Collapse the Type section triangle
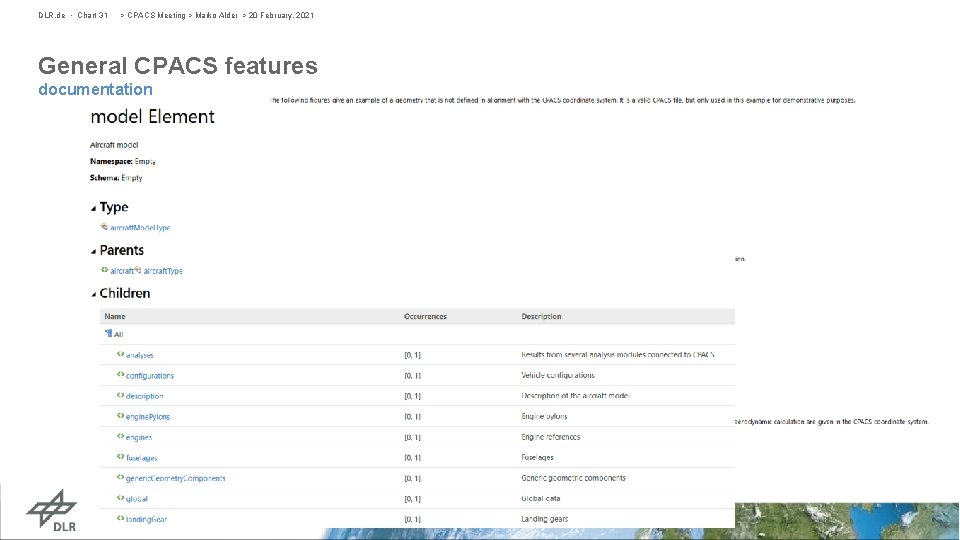This screenshot has width=960, height=540. click(x=94, y=209)
